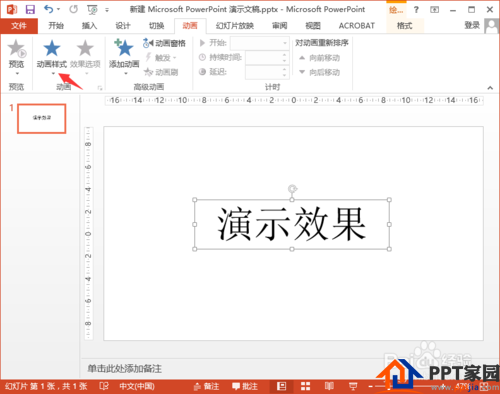Toggle the 备注 notes pane
500x394 pixels.
(x=206, y=386)
